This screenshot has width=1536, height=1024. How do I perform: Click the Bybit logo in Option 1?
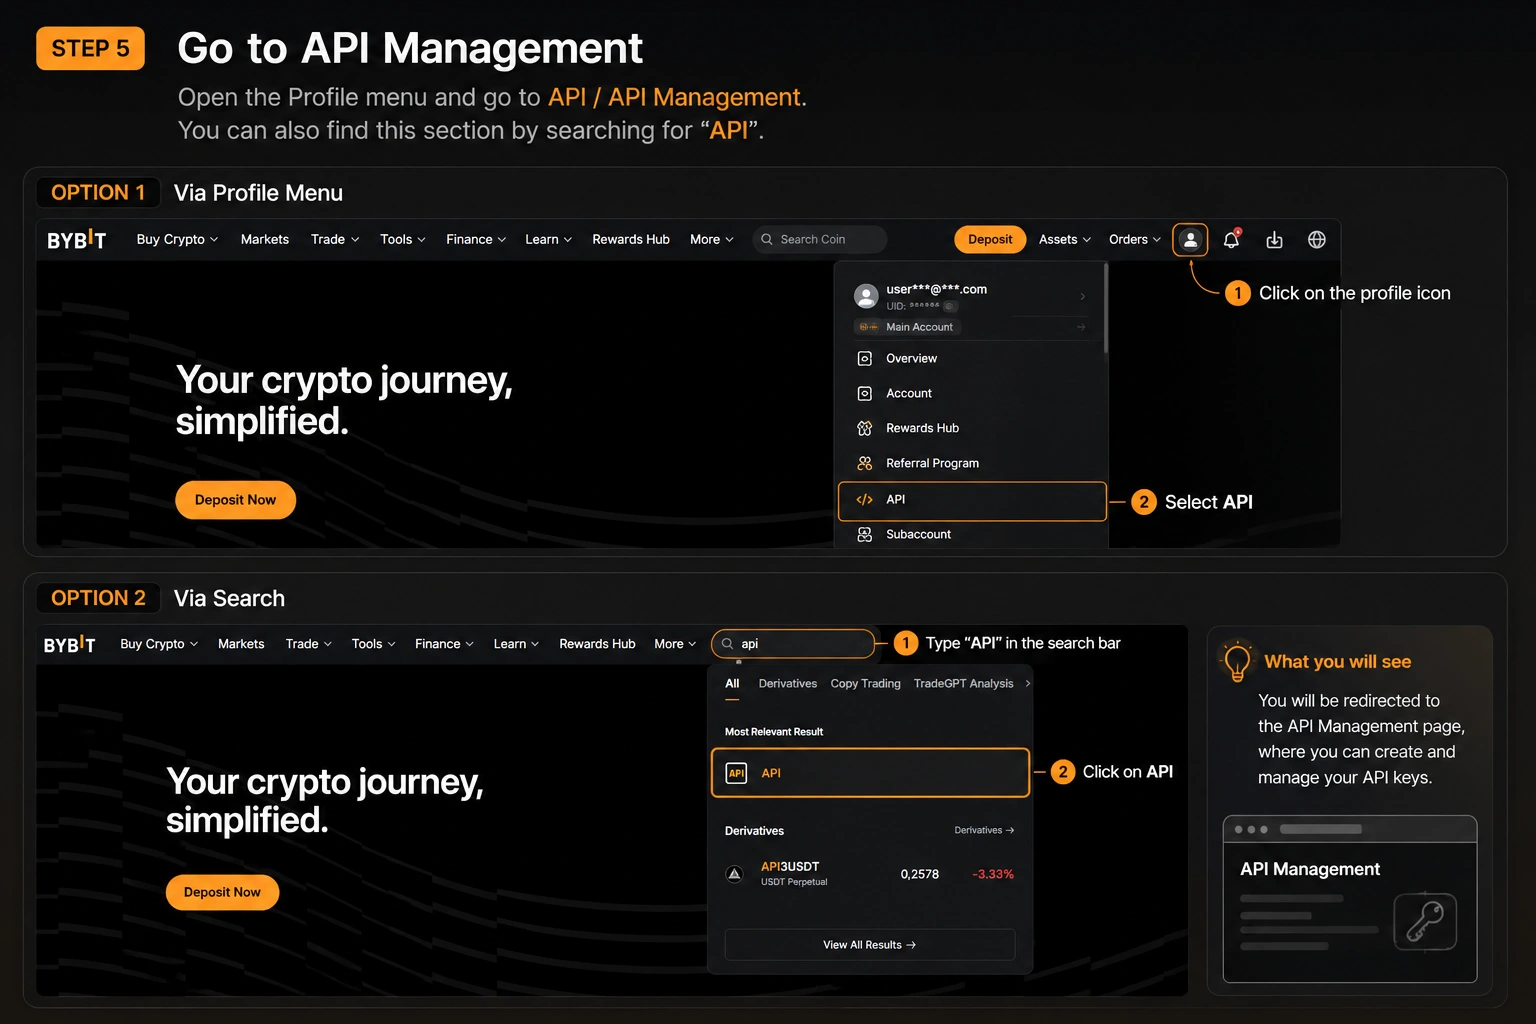[77, 240]
